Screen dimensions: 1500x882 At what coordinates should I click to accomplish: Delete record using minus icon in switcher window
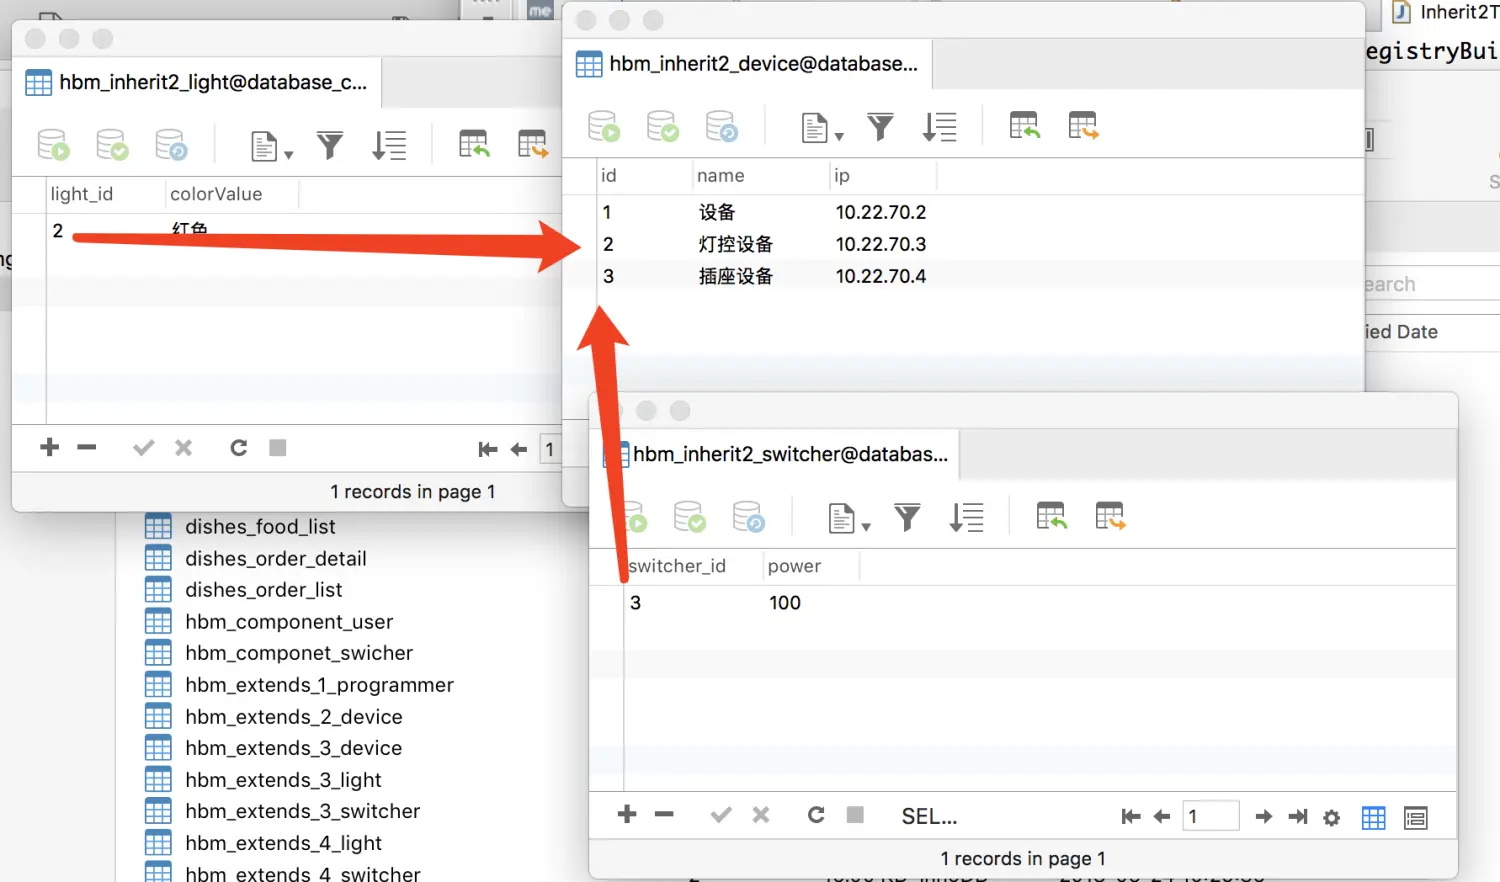(664, 815)
